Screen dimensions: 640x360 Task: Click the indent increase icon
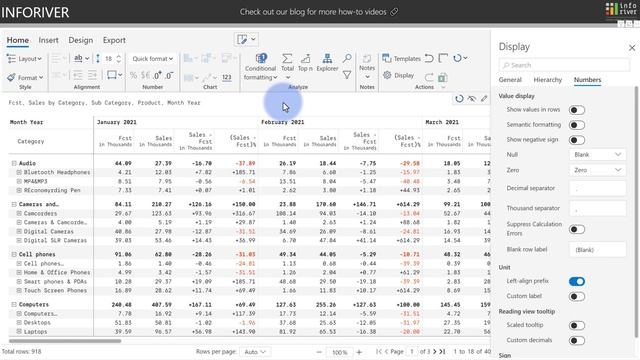point(93,75)
